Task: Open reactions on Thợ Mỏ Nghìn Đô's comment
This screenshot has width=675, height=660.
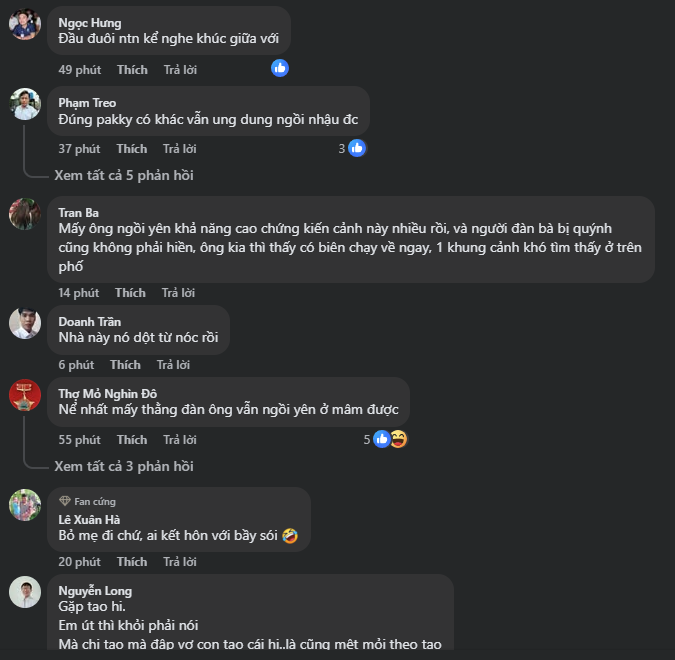Action: point(389,439)
